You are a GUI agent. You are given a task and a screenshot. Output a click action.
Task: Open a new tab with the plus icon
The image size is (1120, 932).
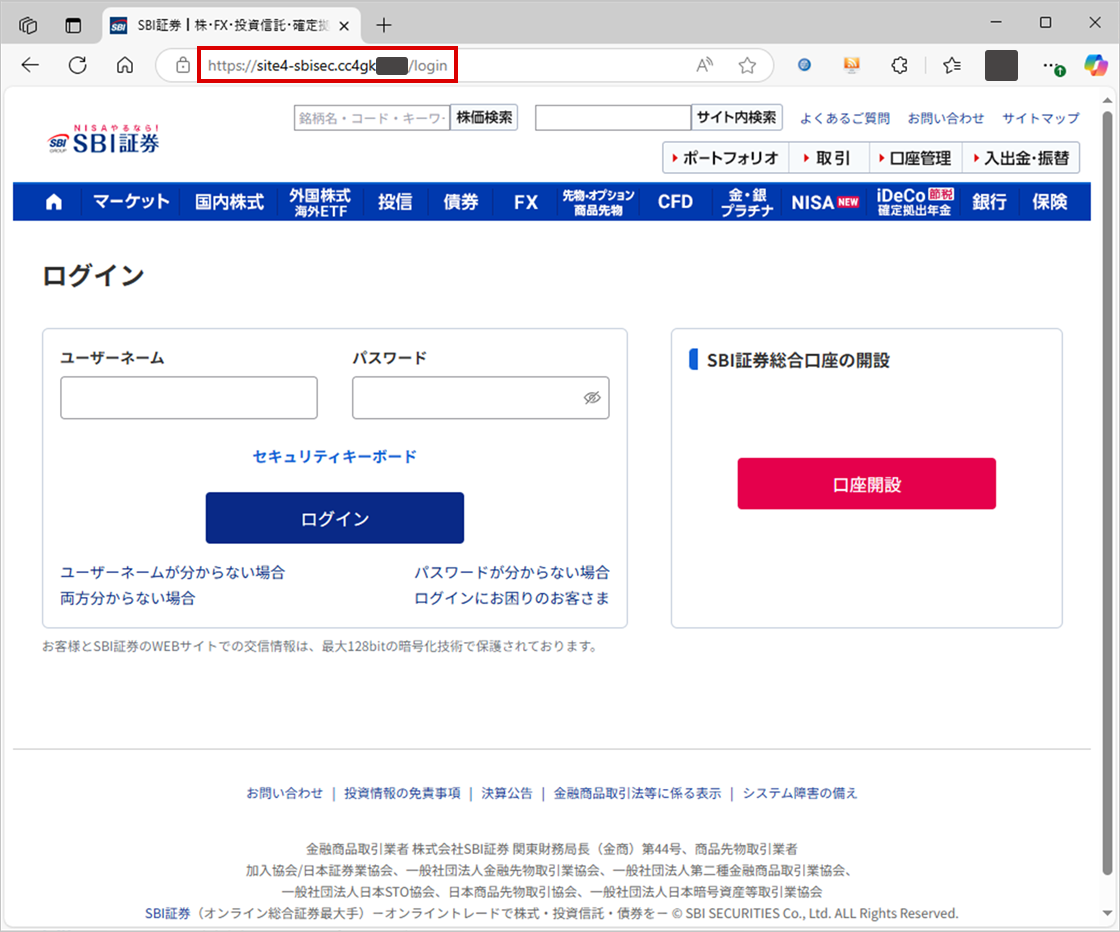(384, 26)
